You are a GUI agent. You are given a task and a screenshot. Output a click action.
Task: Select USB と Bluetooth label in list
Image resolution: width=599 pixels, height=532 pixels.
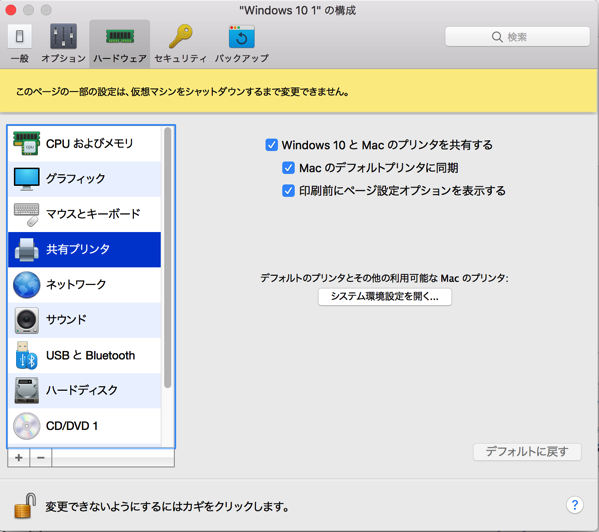pos(91,356)
